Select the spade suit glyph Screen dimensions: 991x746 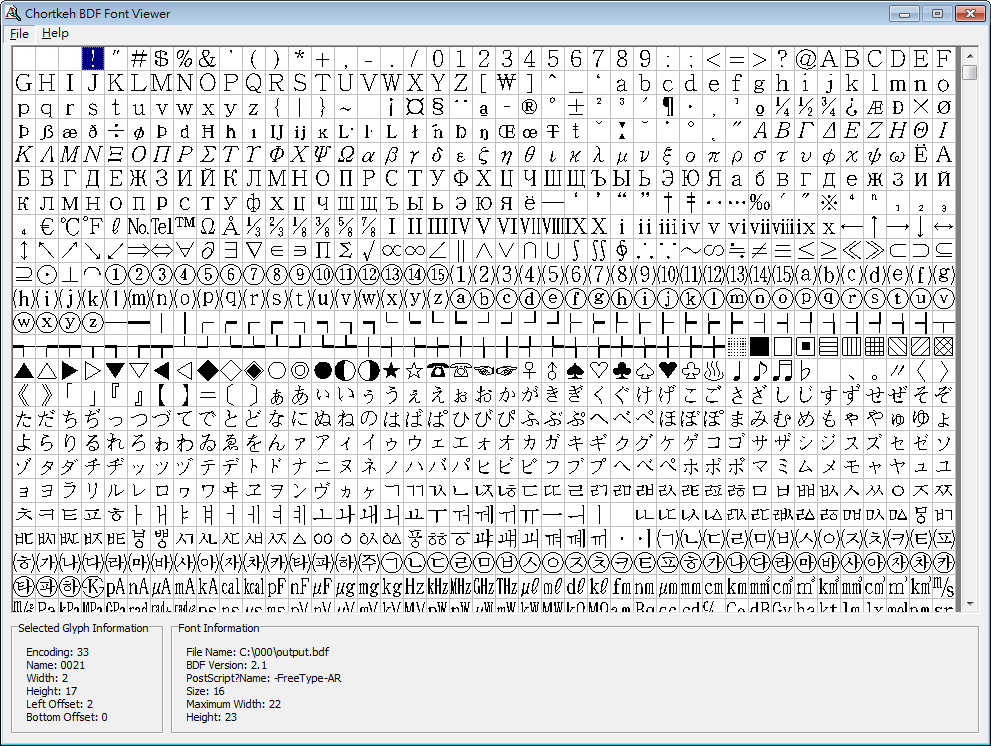576,370
